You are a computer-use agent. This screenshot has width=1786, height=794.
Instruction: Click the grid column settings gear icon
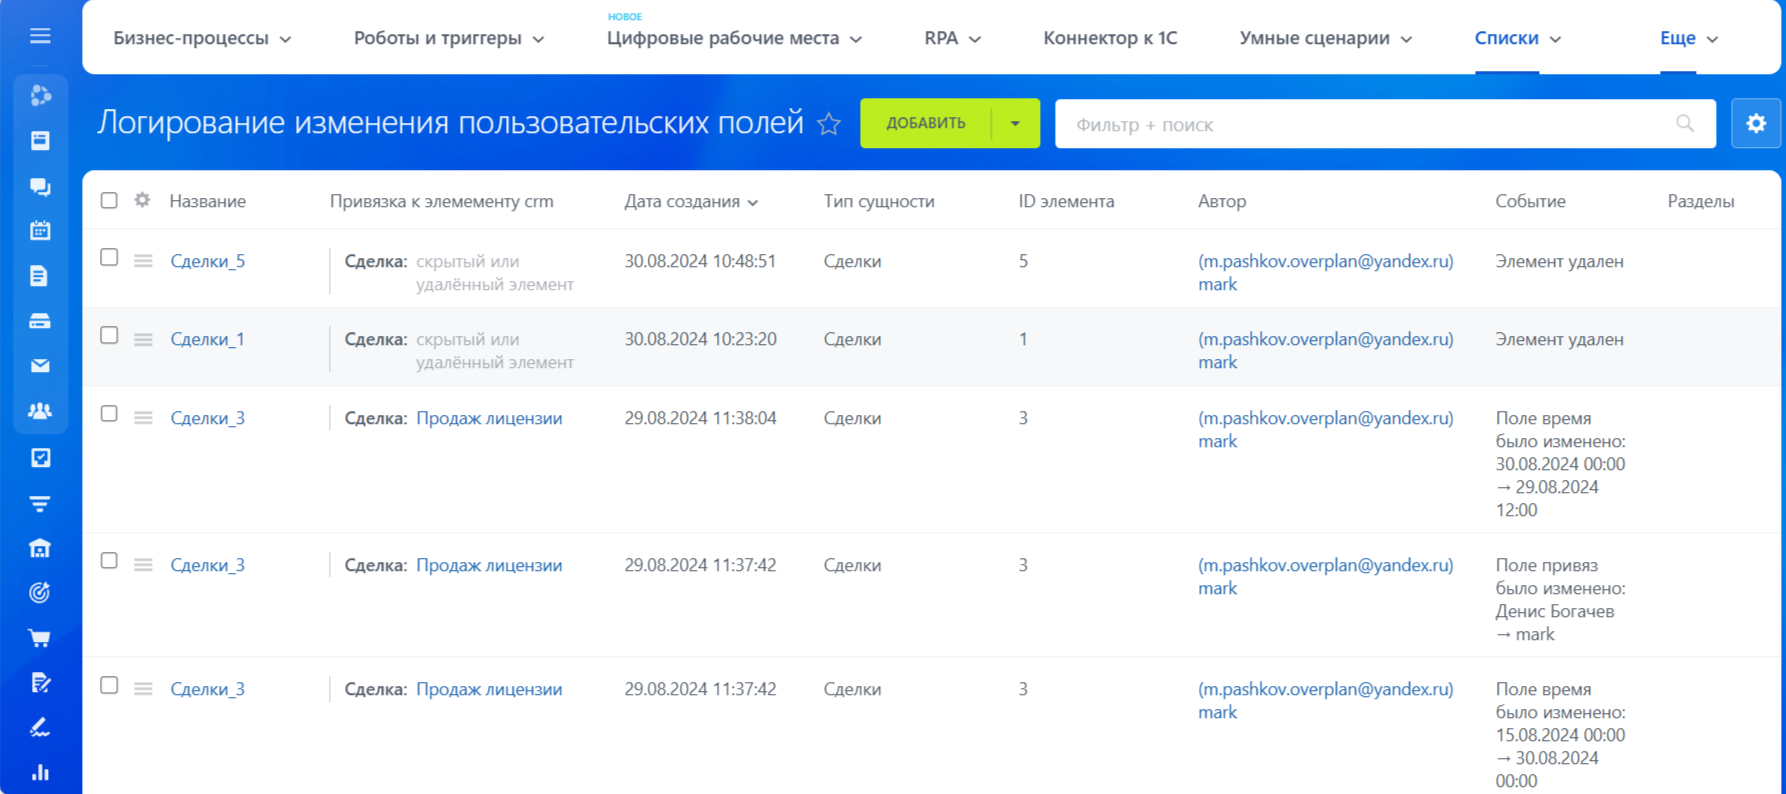[x=143, y=200]
